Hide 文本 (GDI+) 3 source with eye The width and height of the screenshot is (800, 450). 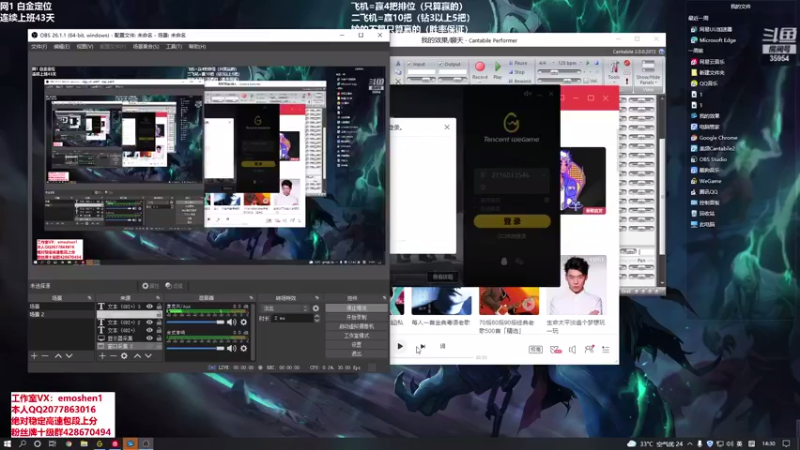click(x=149, y=306)
